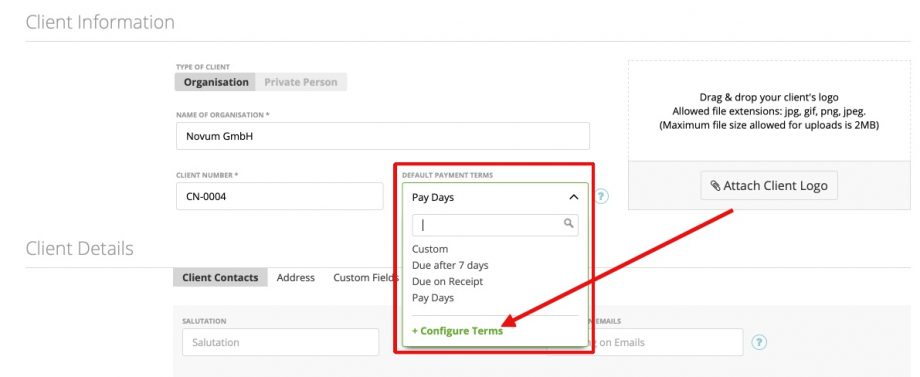The height and width of the screenshot is (377, 920).
Task: Click the chevron arrow on Pay Days dropdown
Action: pyautogui.click(x=574, y=198)
